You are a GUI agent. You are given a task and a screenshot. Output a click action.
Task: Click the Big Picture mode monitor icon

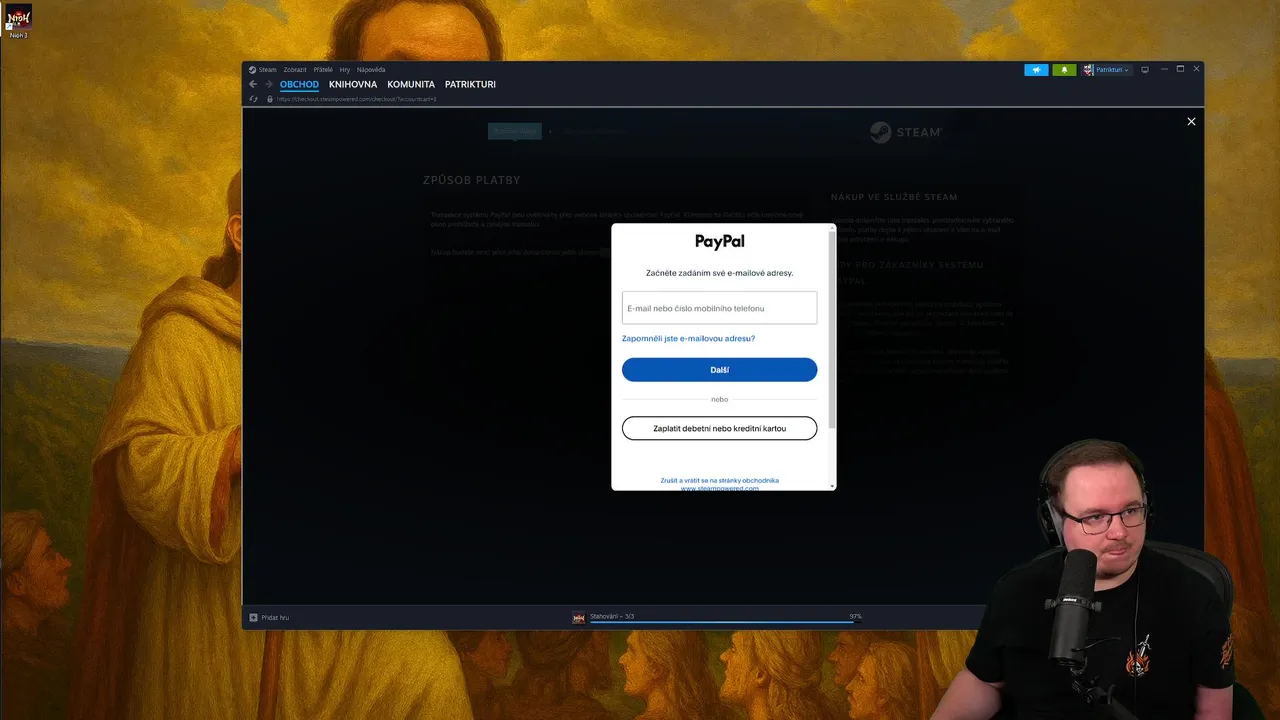pyautogui.click(x=1145, y=70)
